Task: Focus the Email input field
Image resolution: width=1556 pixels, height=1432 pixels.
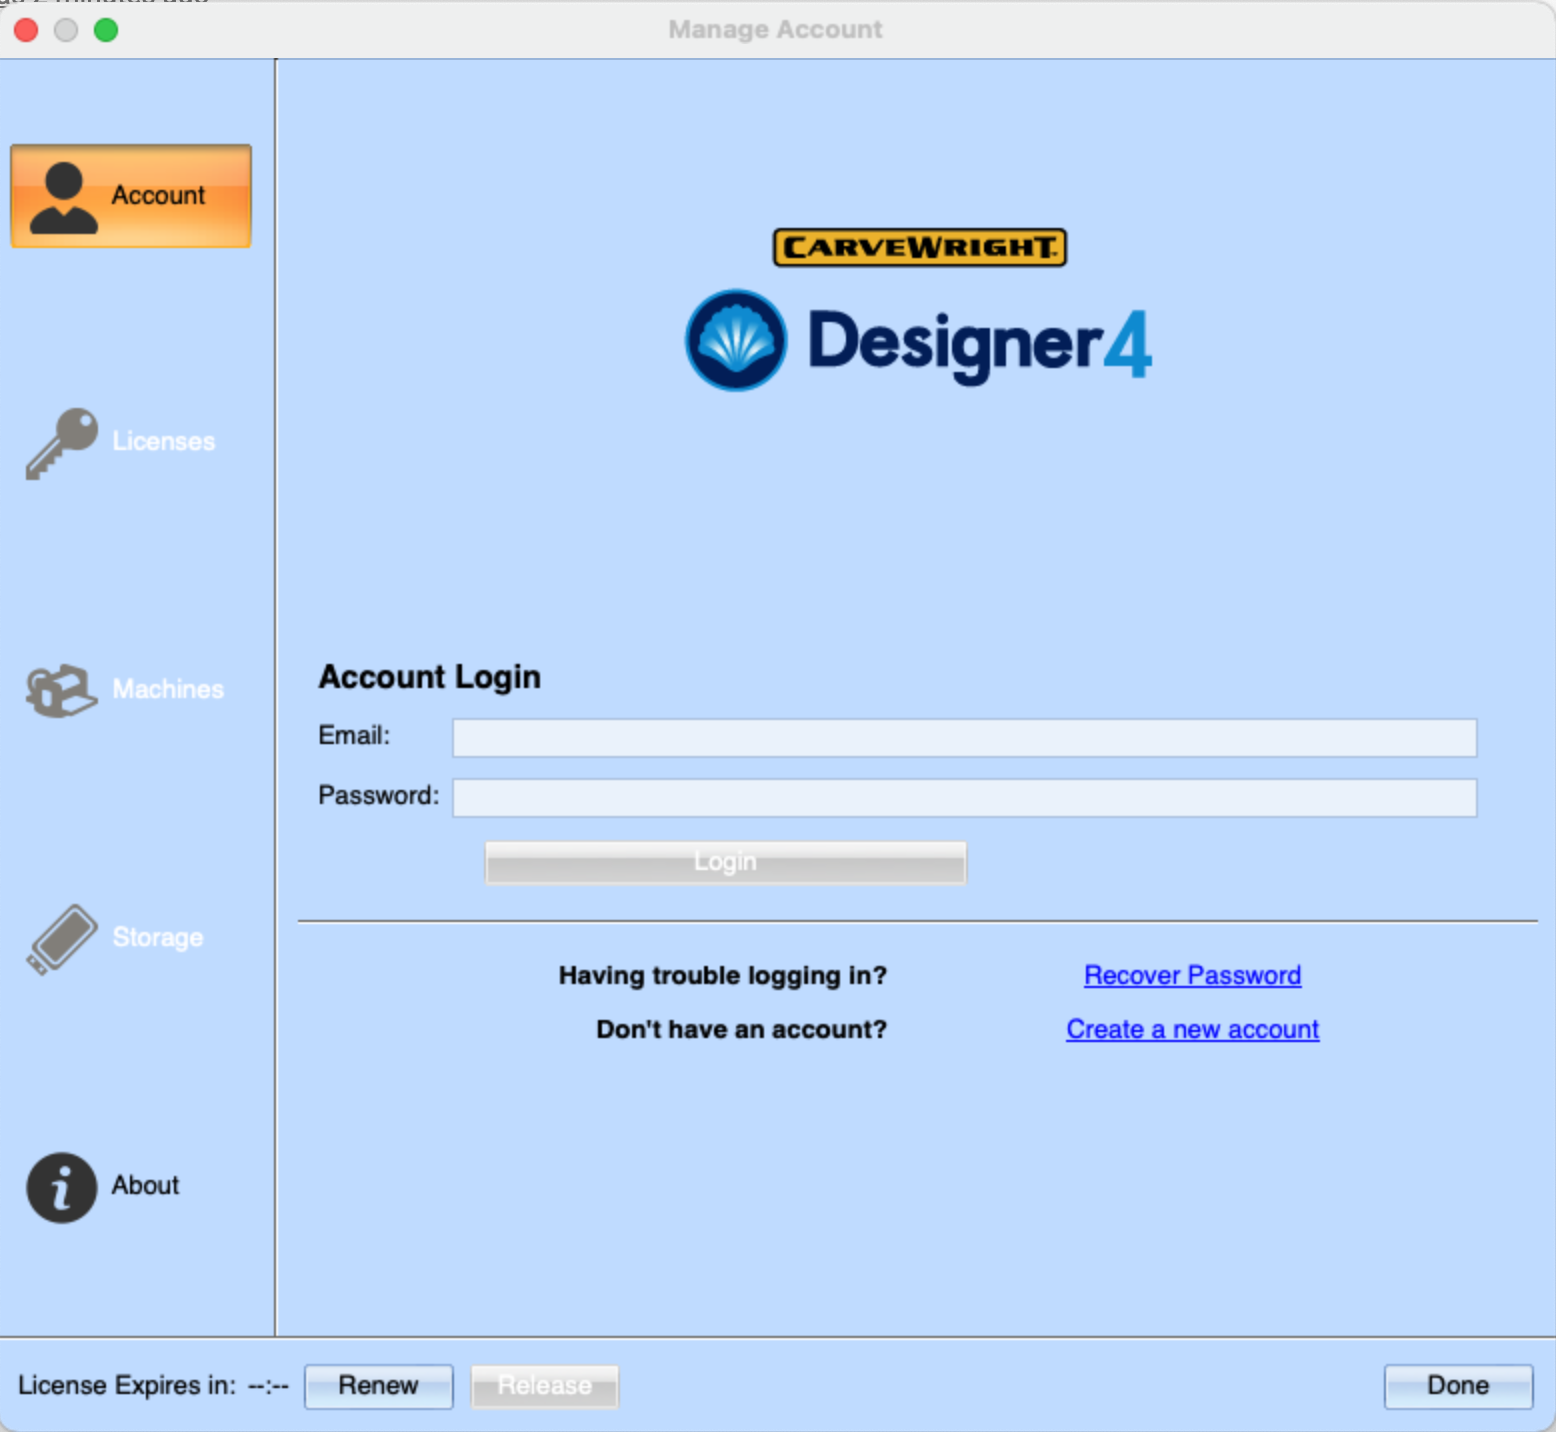Action: (x=964, y=738)
